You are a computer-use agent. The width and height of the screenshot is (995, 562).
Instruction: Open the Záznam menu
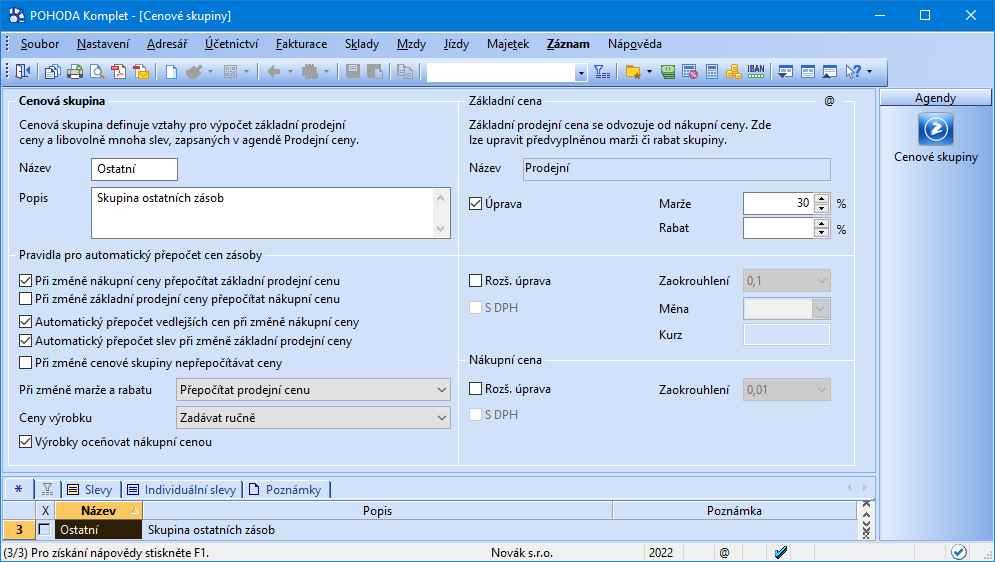[x=568, y=44]
